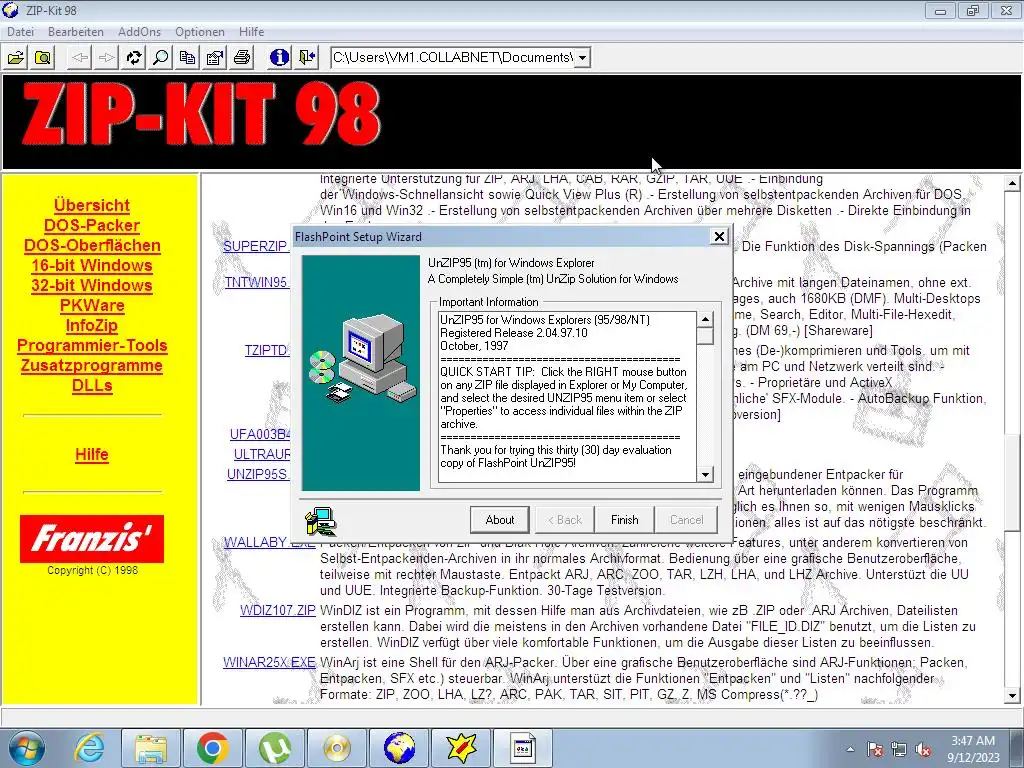The height and width of the screenshot is (768, 1024).
Task: Open the Bearbeiten menu
Action: [76, 31]
